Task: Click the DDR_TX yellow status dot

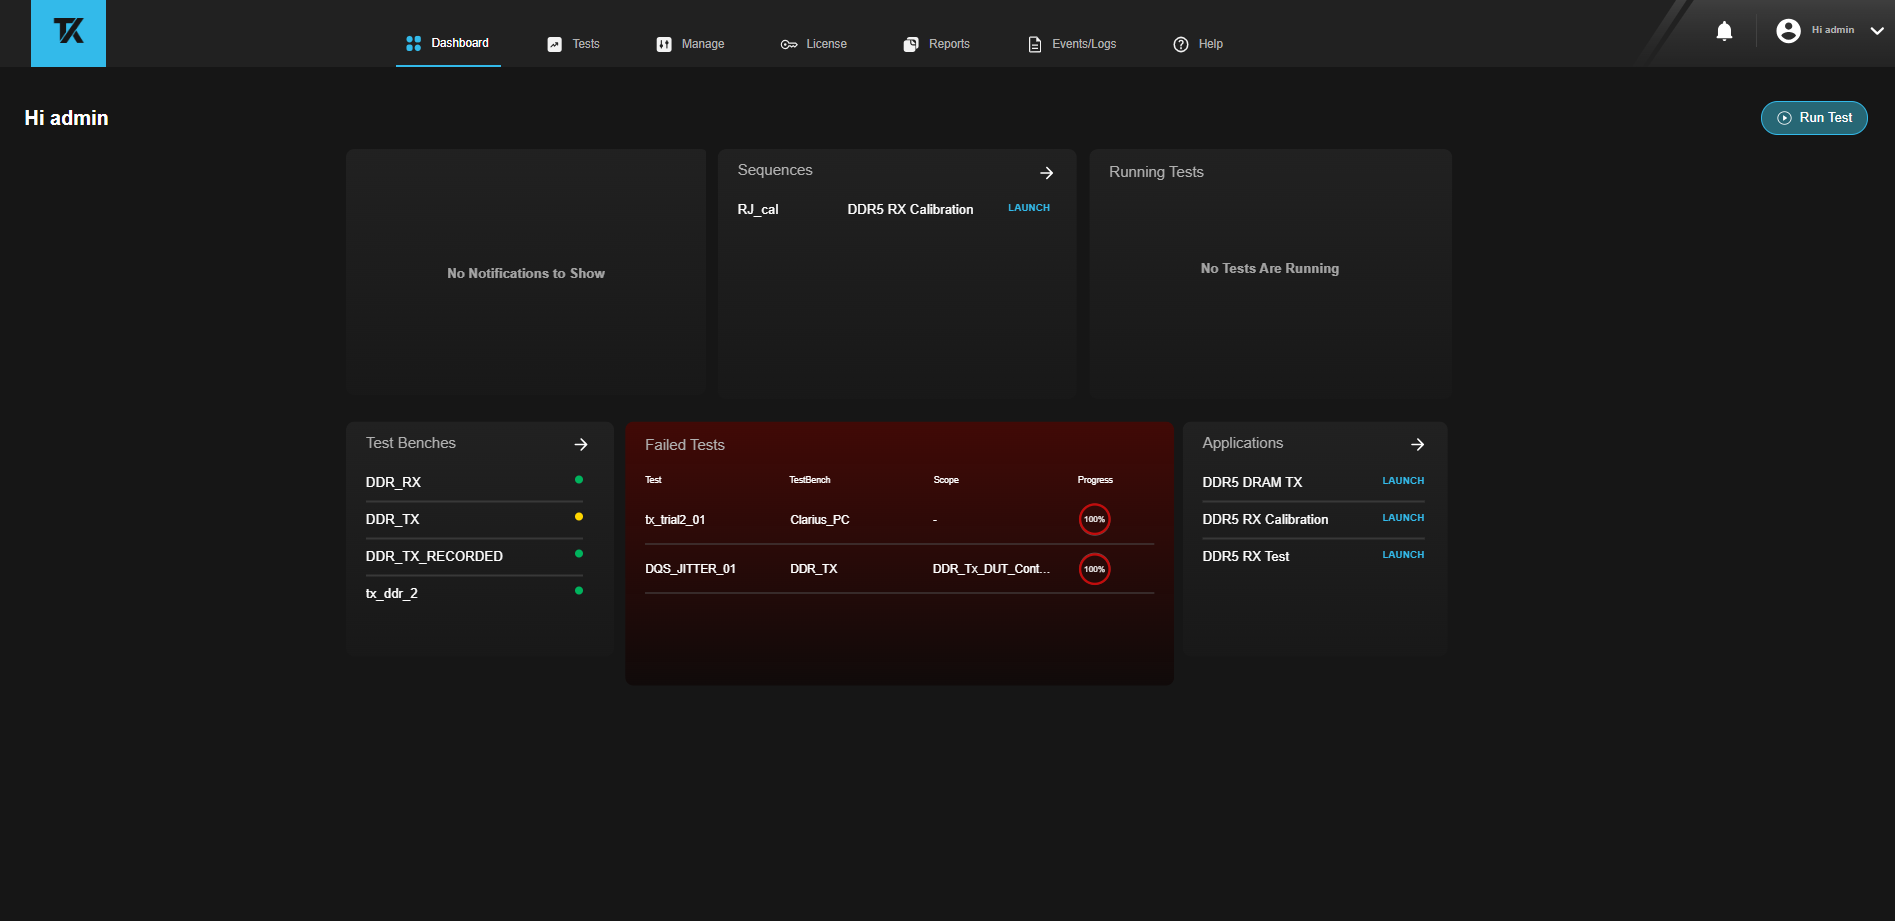Action: point(579,517)
